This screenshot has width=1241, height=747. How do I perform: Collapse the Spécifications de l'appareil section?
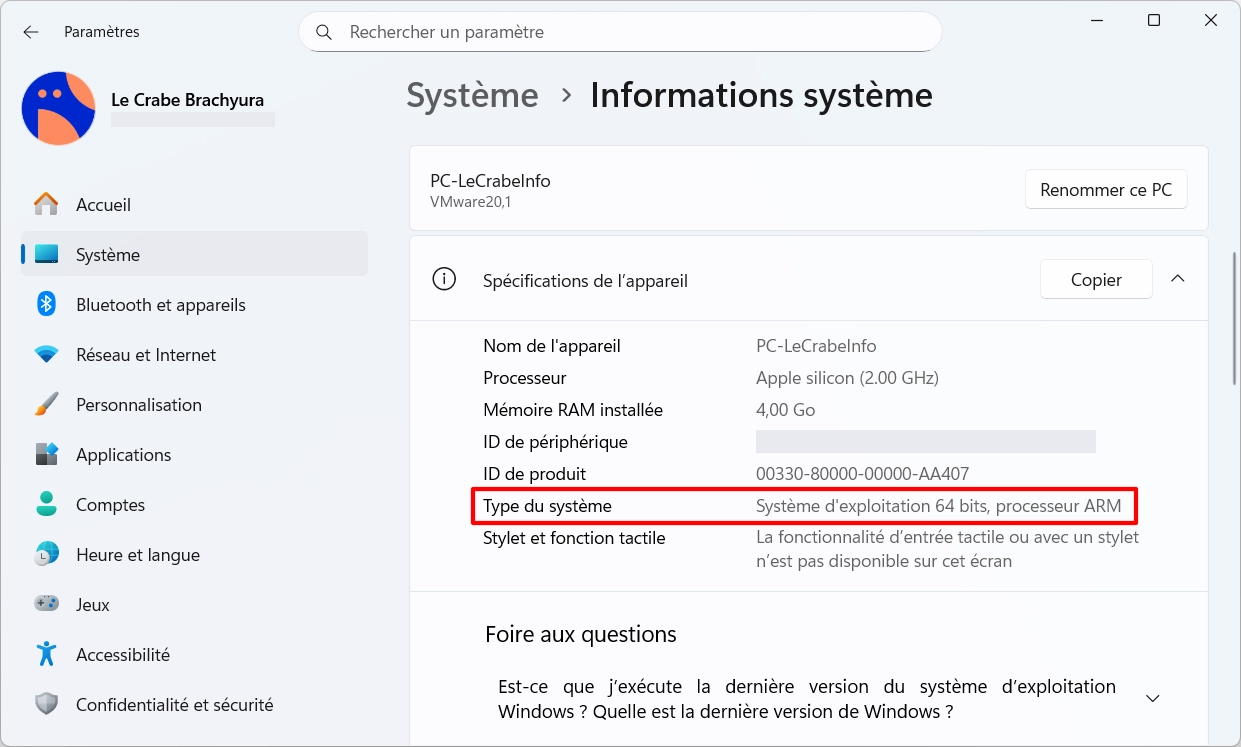click(x=1178, y=279)
